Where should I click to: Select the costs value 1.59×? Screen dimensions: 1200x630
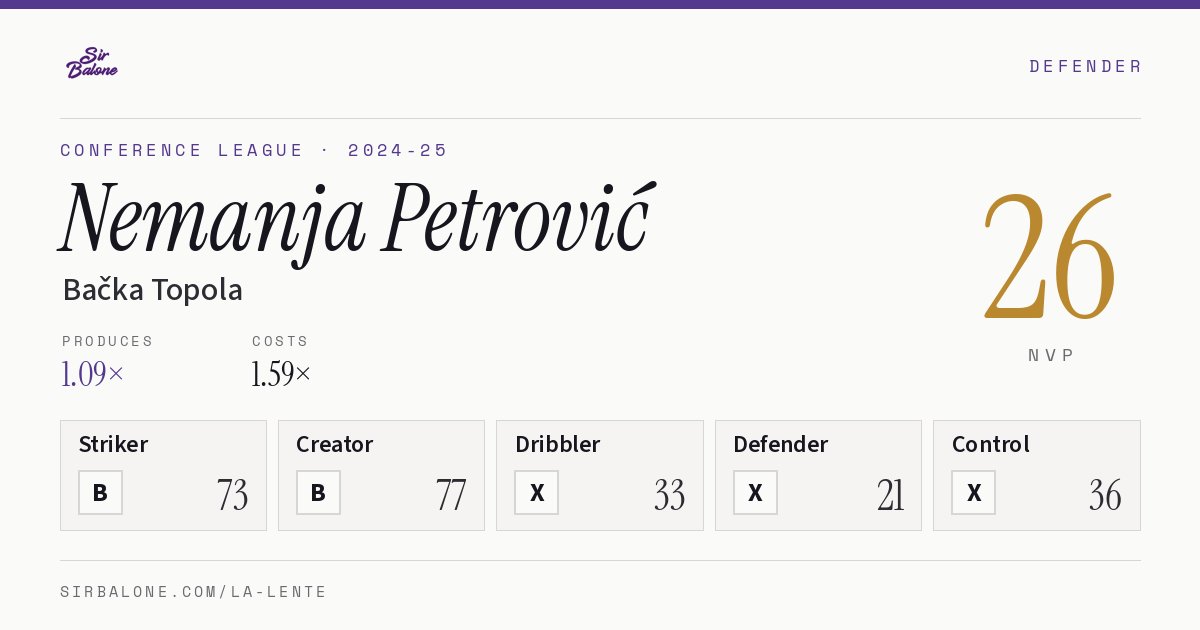[x=281, y=374]
